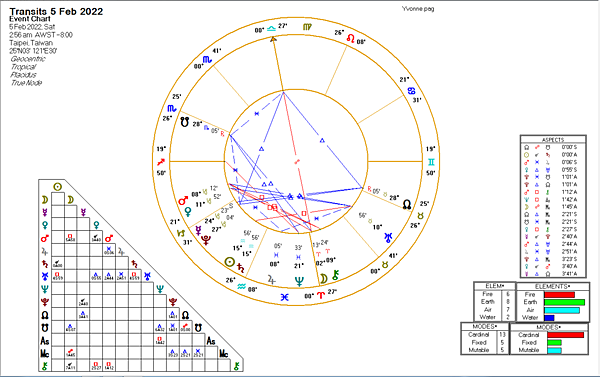This screenshot has width=600, height=377.
Task: Select the 'Placidus' house system text
Action: click(x=23, y=75)
